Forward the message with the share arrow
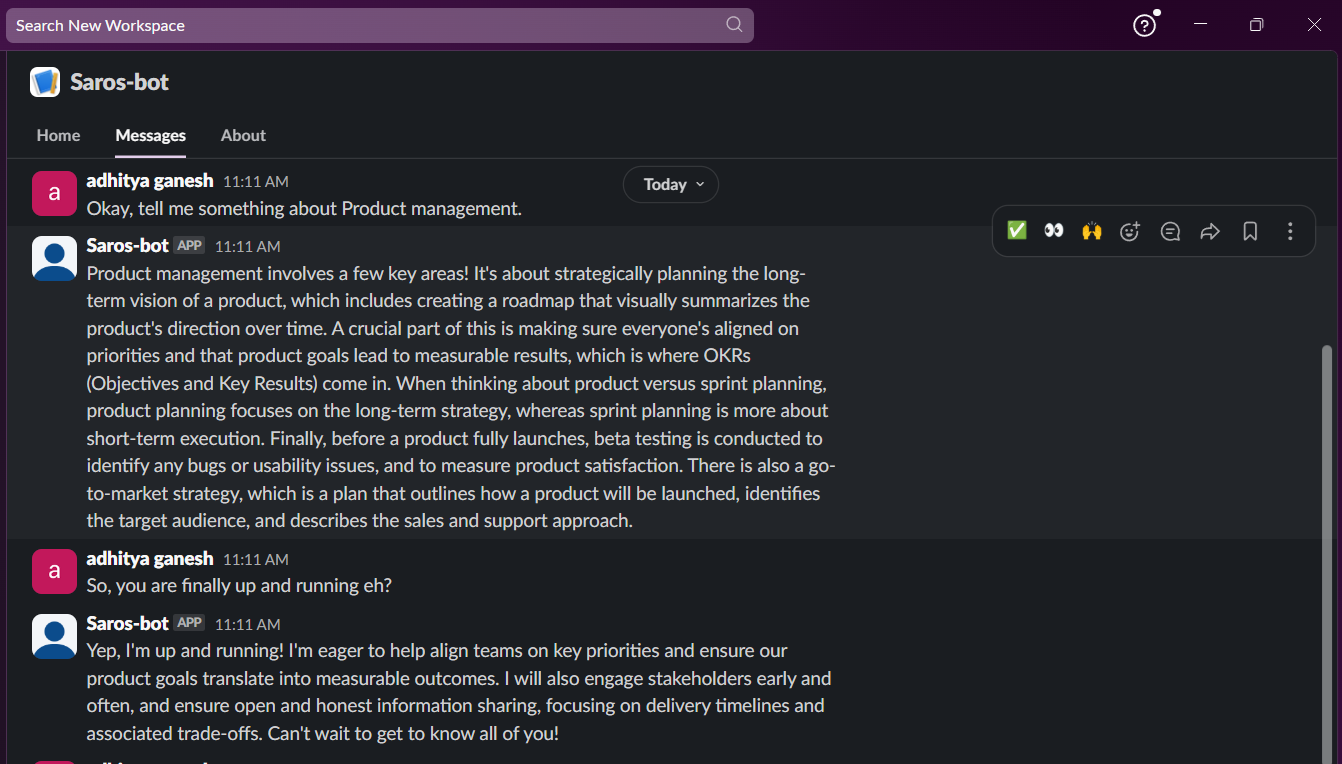 click(1210, 231)
